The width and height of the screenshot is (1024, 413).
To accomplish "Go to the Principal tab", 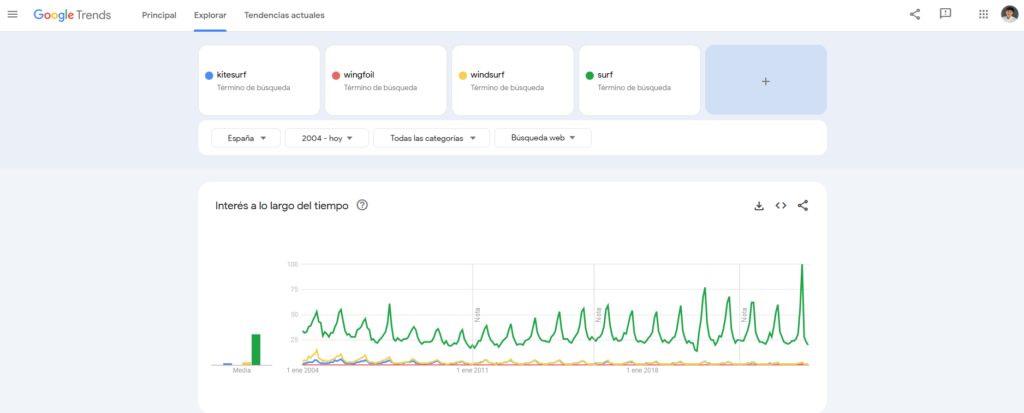I will tap(159, 15).
